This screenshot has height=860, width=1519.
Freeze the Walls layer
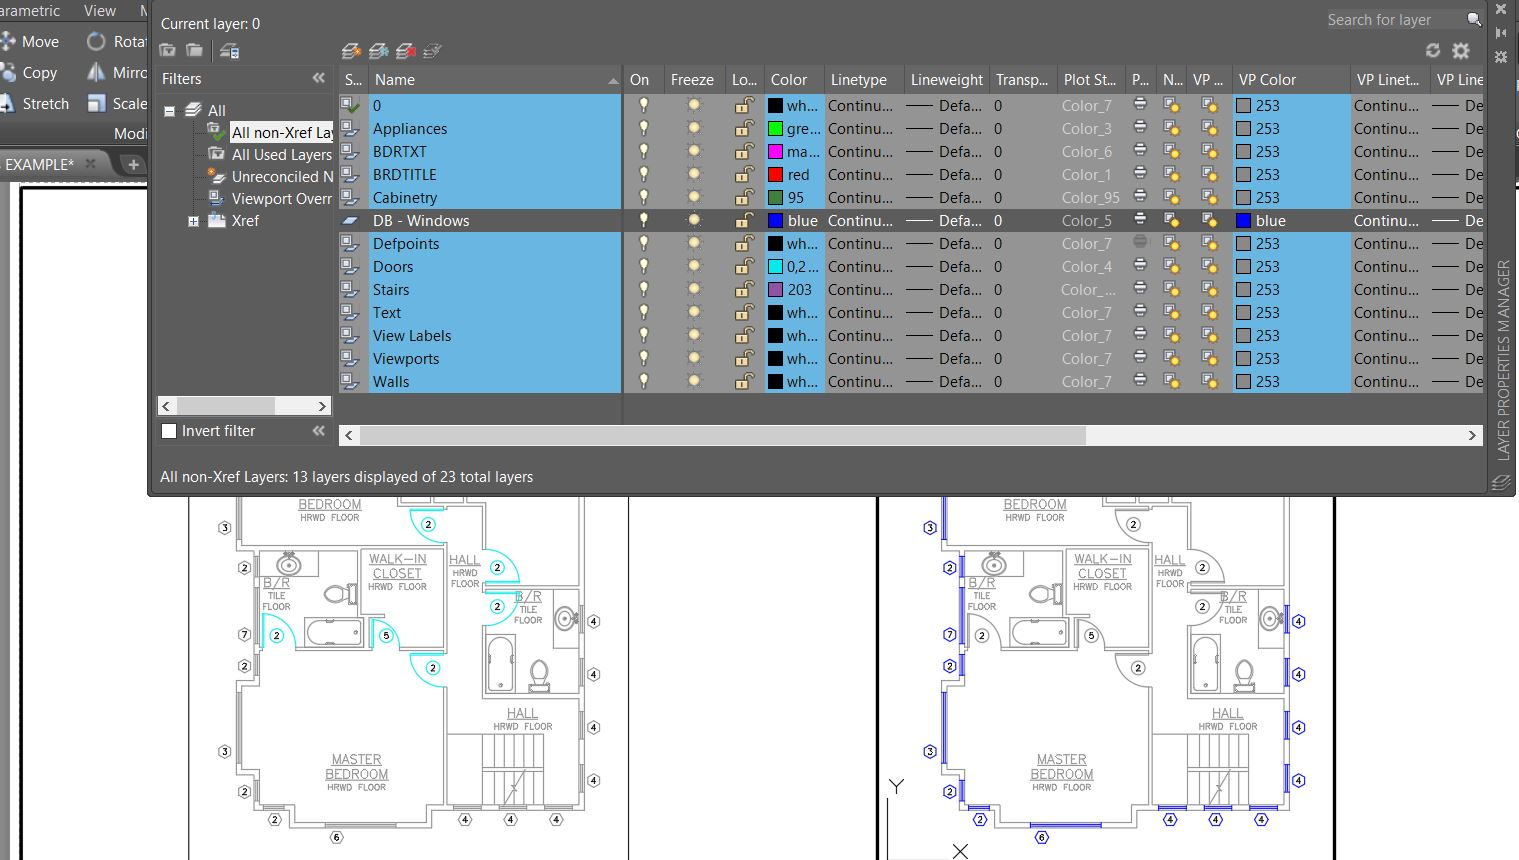coord(693,382)
